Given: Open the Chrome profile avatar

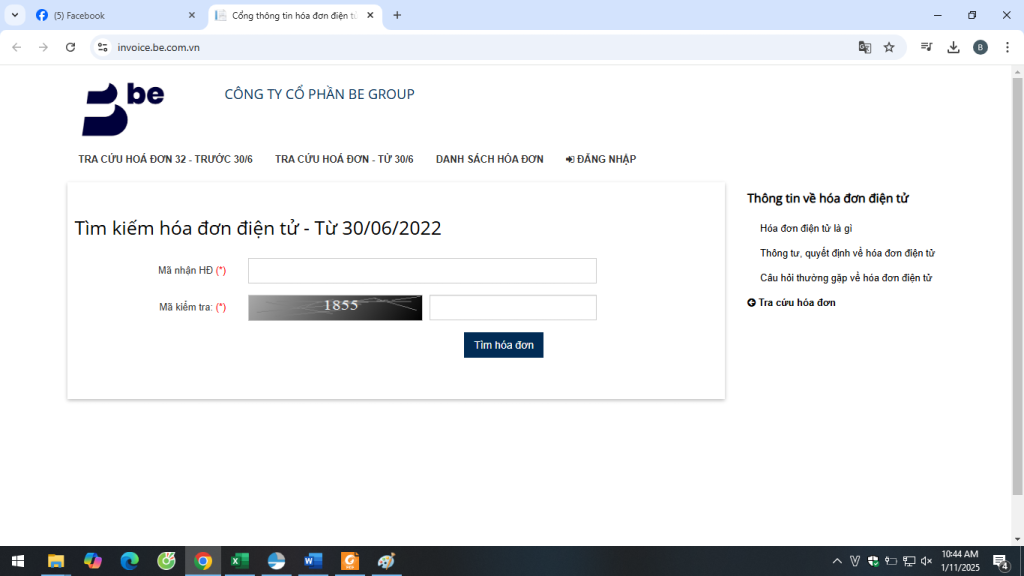Looking at the screenshot, I should (x=980, y=47).
